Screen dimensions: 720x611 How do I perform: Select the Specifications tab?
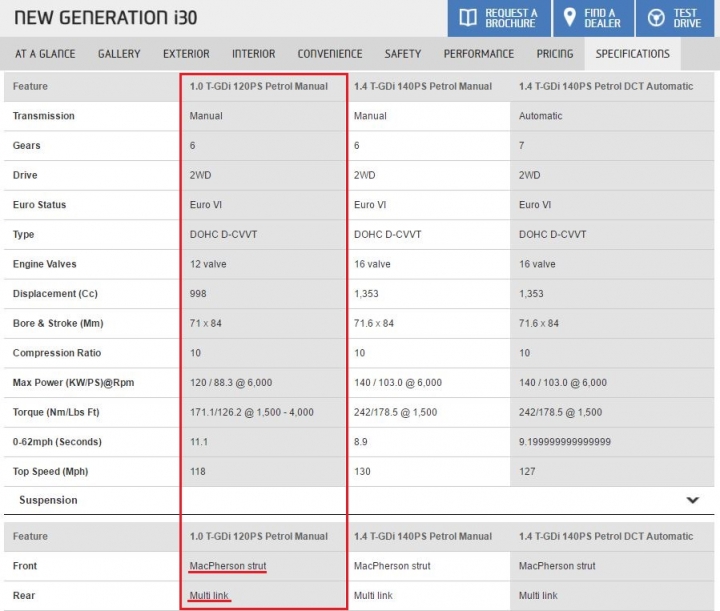click(632, 54)
